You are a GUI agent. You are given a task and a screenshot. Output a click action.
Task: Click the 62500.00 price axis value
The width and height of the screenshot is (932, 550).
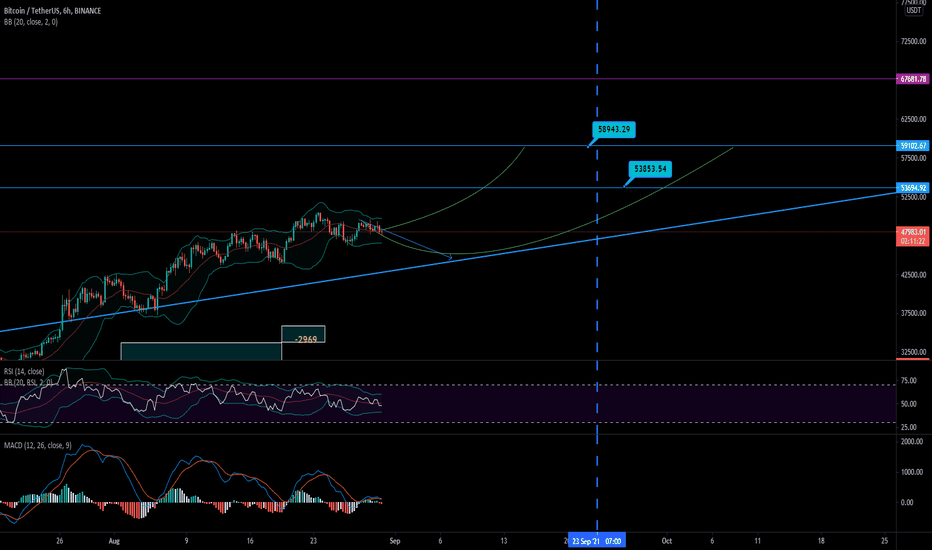pos(914,120)
